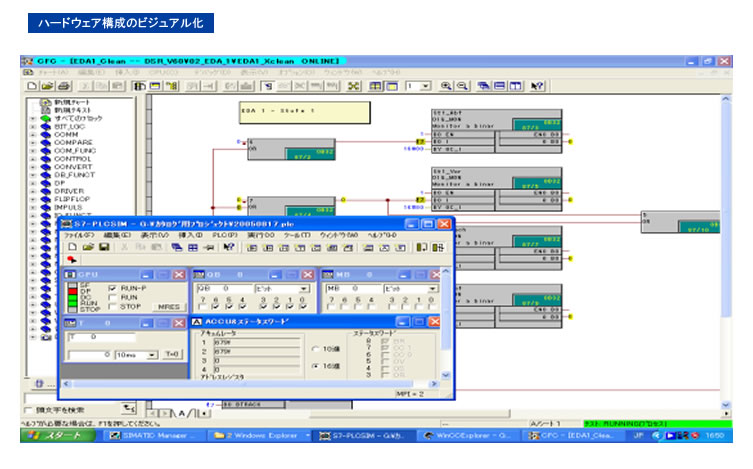Open format dropdown in MB window
The height and width of the screenshot is (469, 753).
pos(432,289)
